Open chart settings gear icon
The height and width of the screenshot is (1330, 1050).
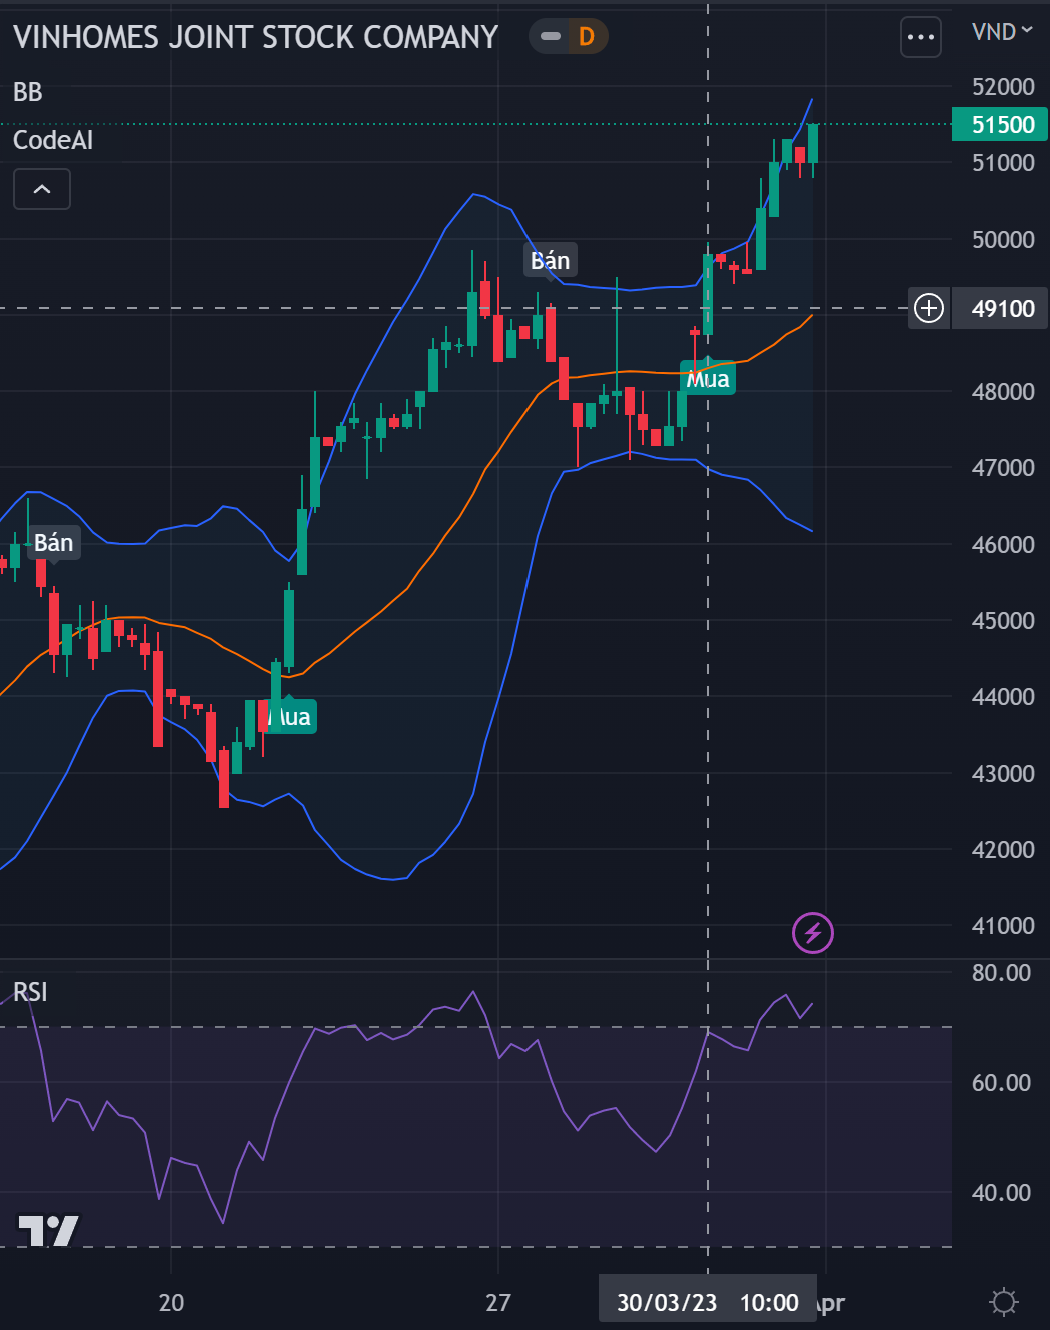click(x=1004, y=1302)
